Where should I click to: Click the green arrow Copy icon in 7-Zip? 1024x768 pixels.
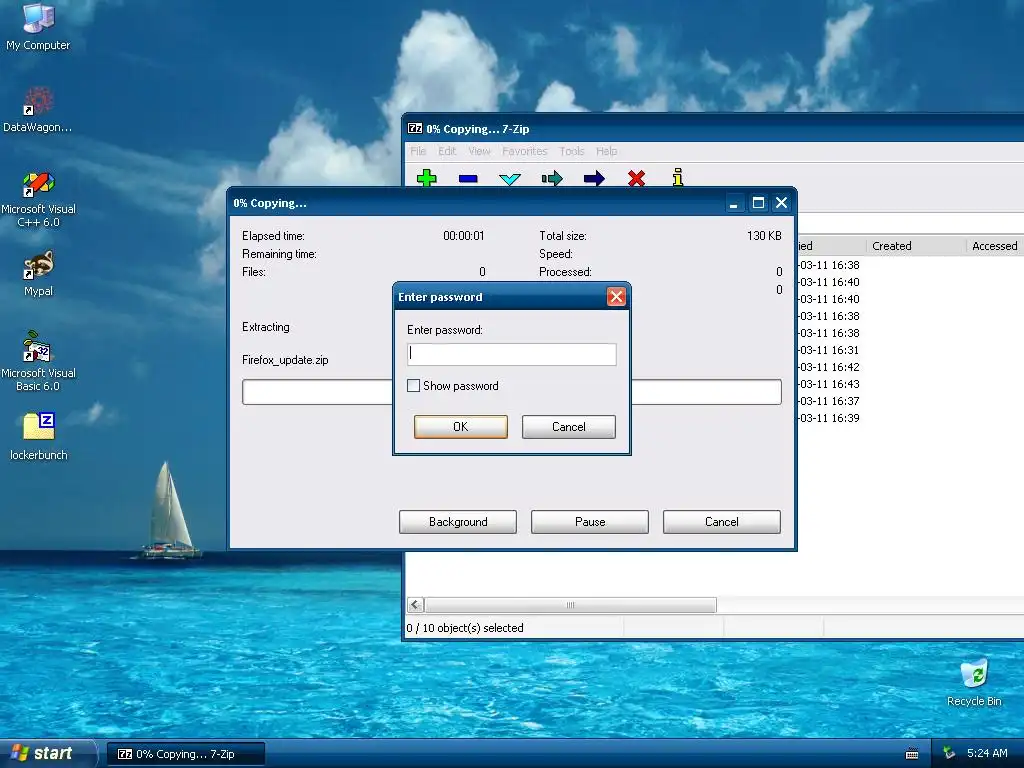click(x=552, y=178)
